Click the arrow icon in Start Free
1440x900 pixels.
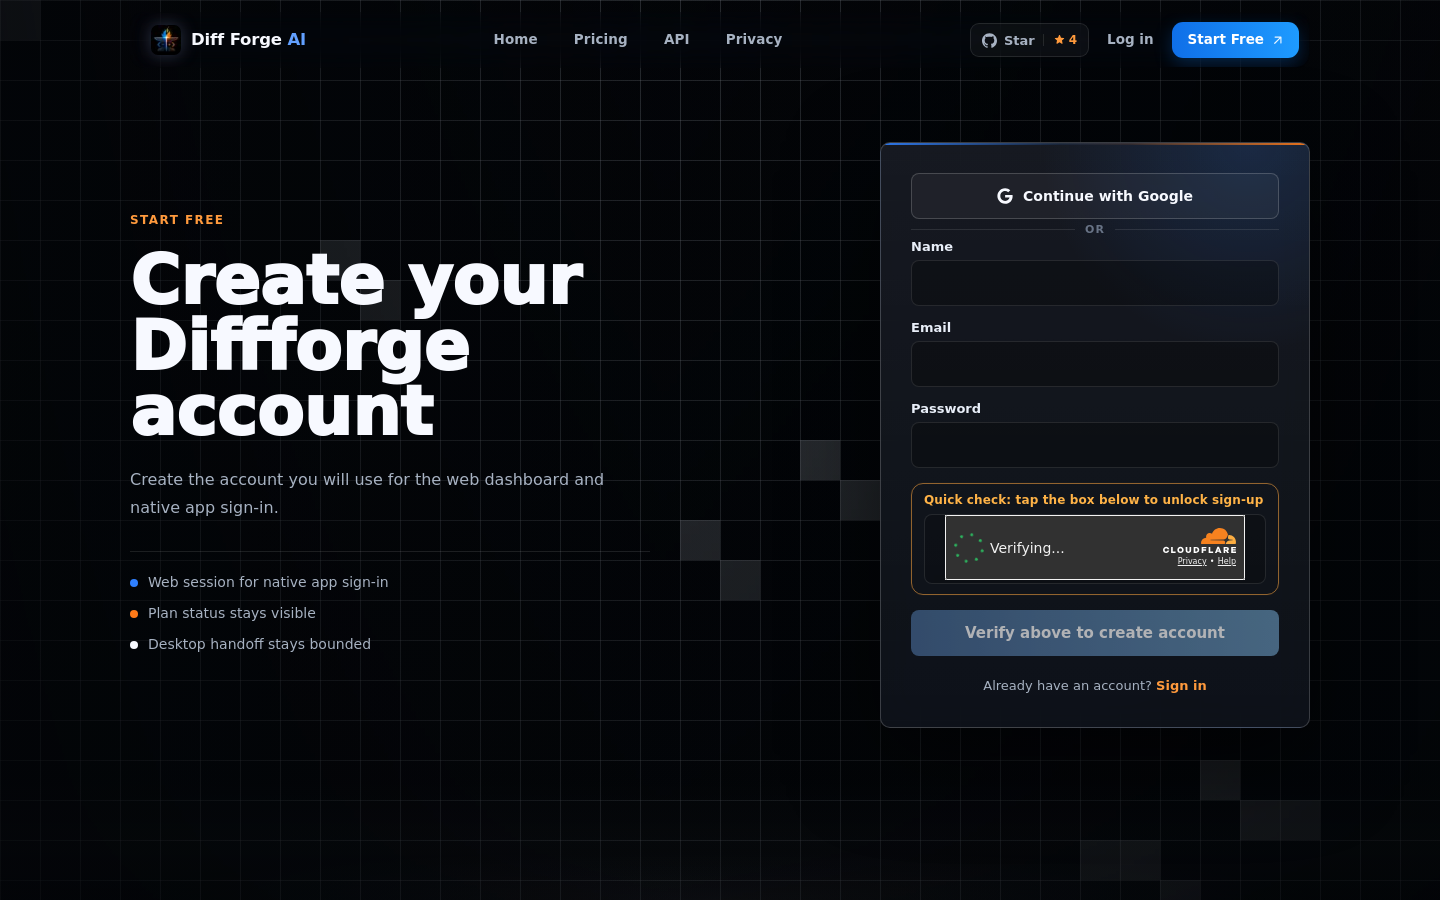coord(1277,40)
